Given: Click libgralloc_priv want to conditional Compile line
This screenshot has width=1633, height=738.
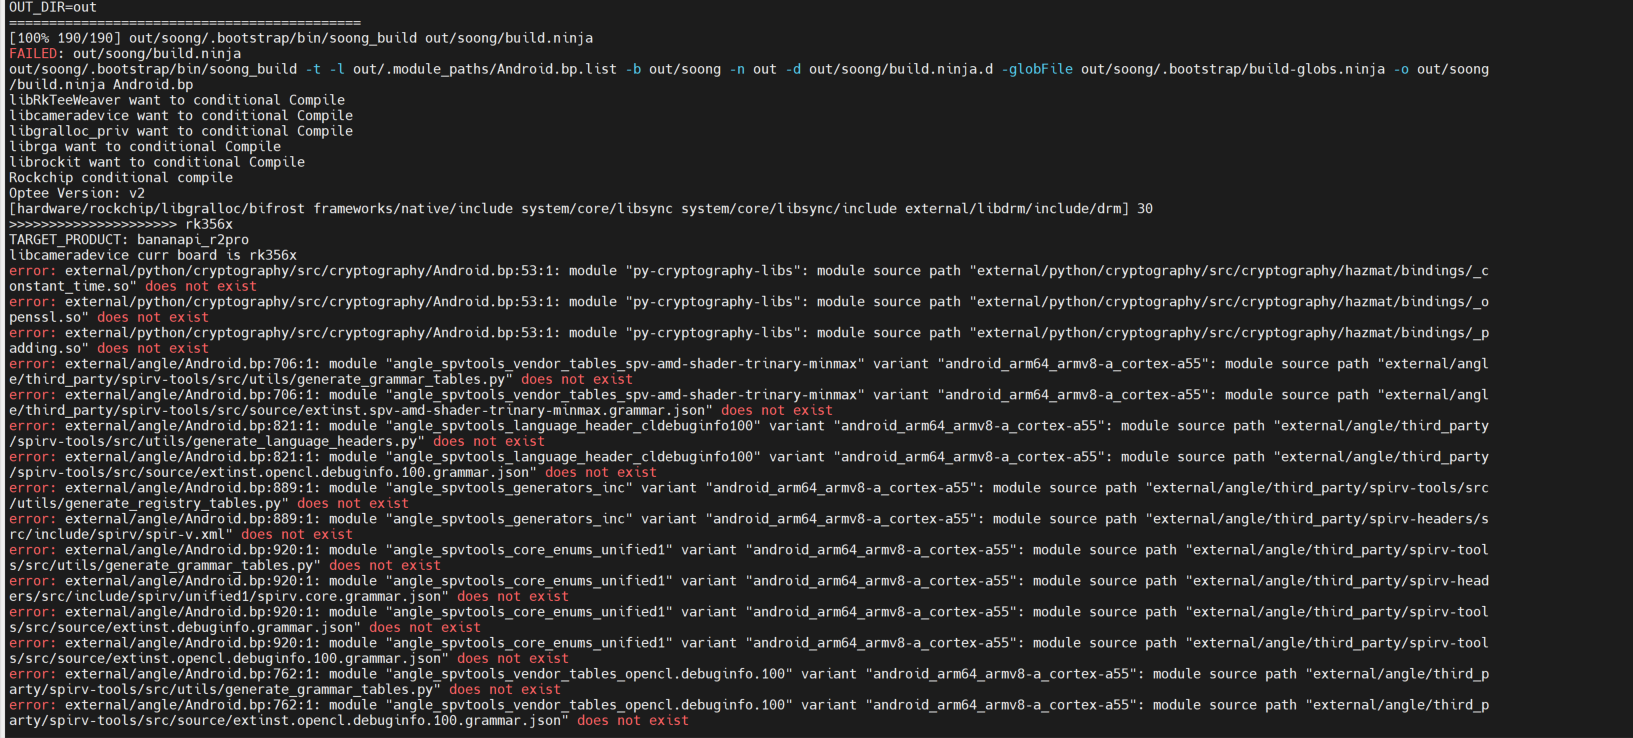Looking at the screenshot, I should (181, 131).
